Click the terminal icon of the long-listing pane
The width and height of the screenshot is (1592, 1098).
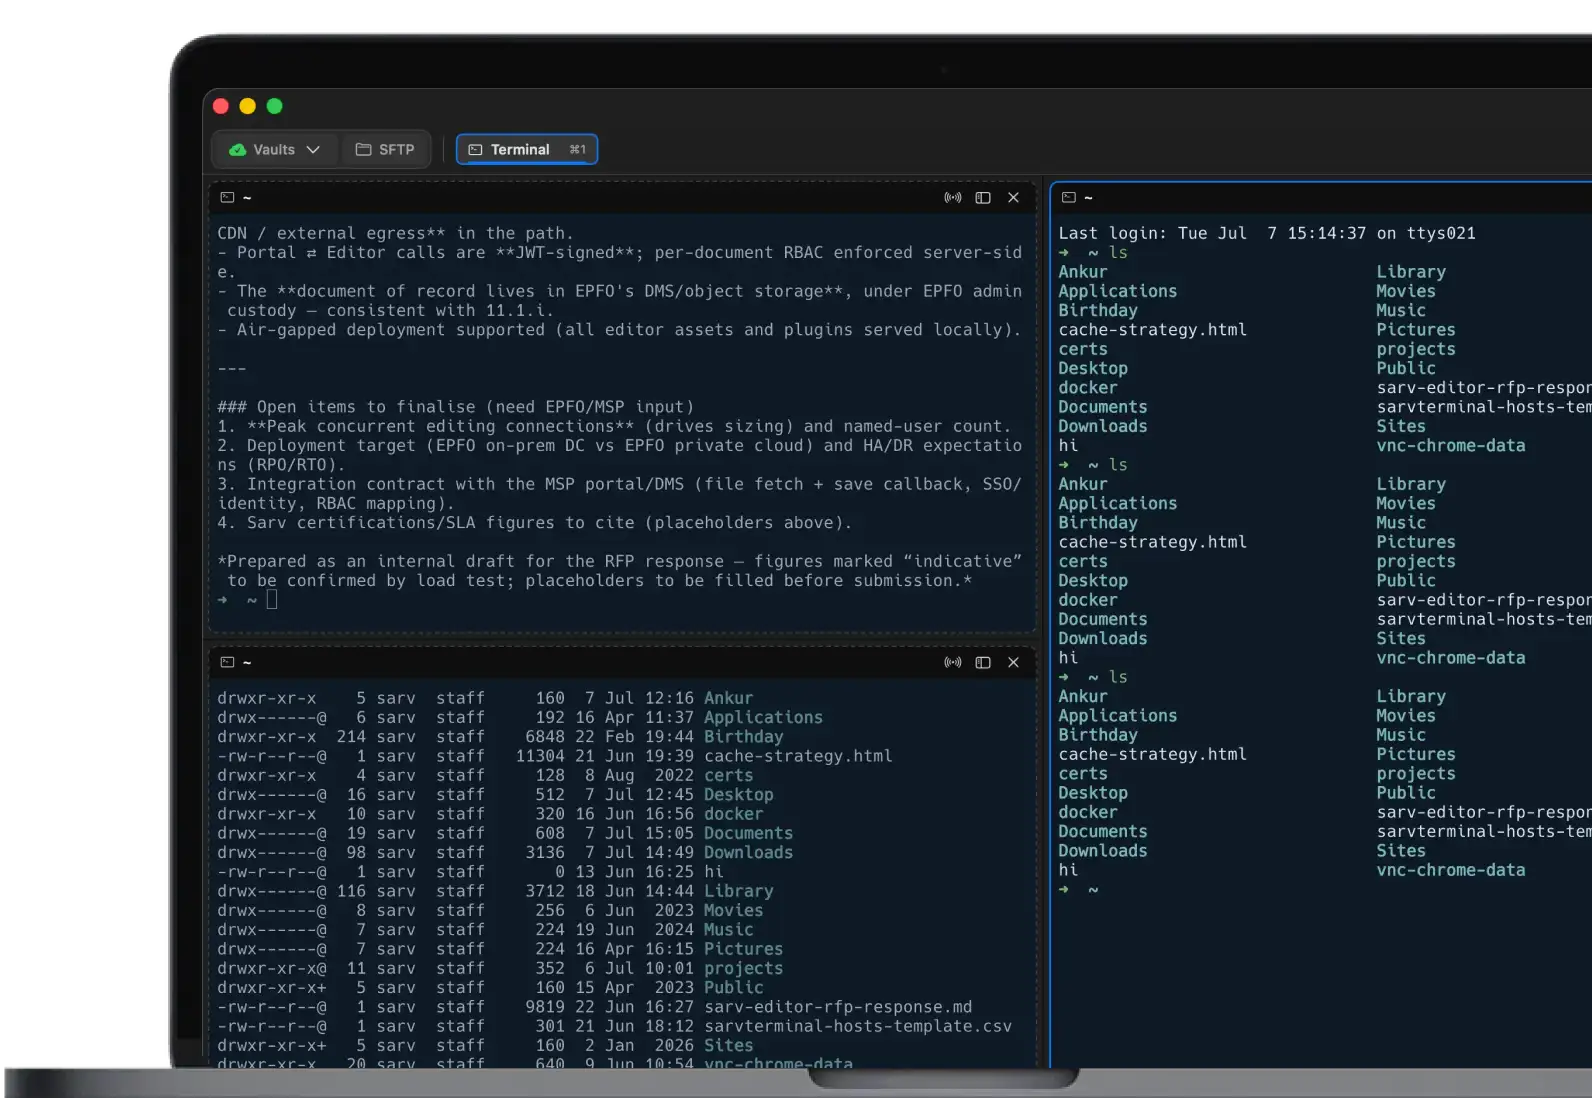tap(228, 663)
